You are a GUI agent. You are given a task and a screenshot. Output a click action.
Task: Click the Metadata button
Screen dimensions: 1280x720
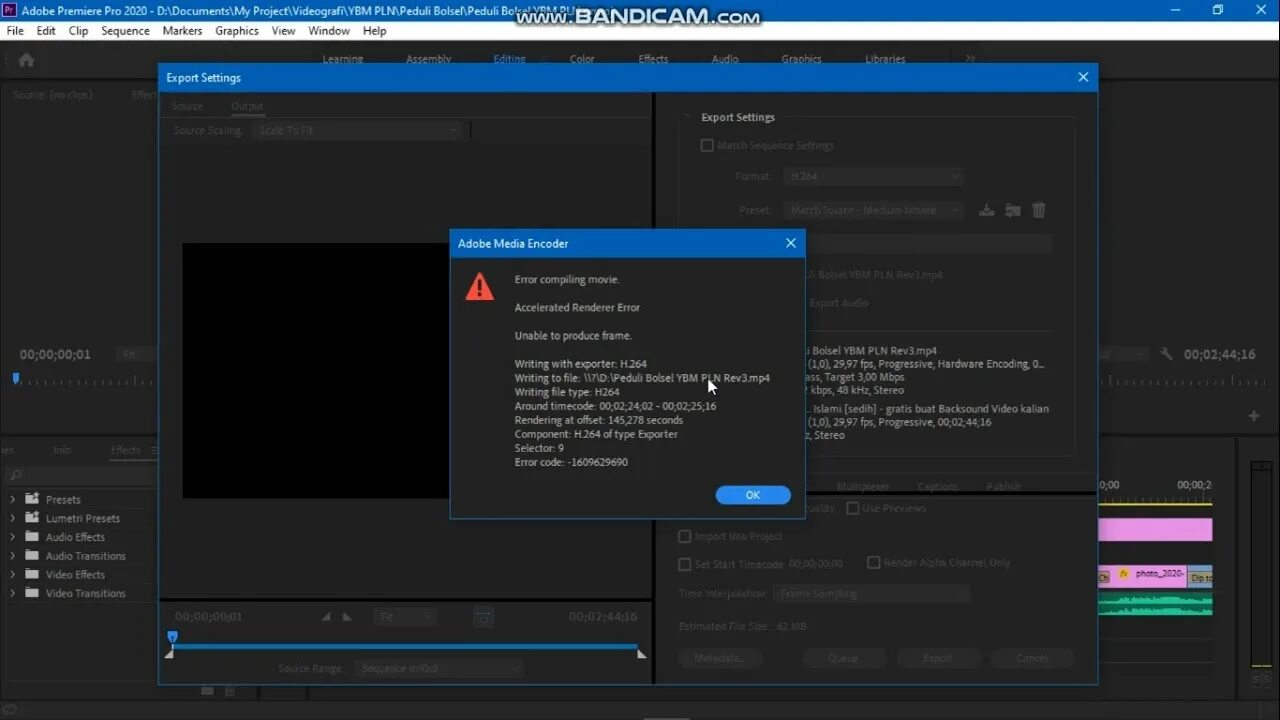tap(720, 658)
